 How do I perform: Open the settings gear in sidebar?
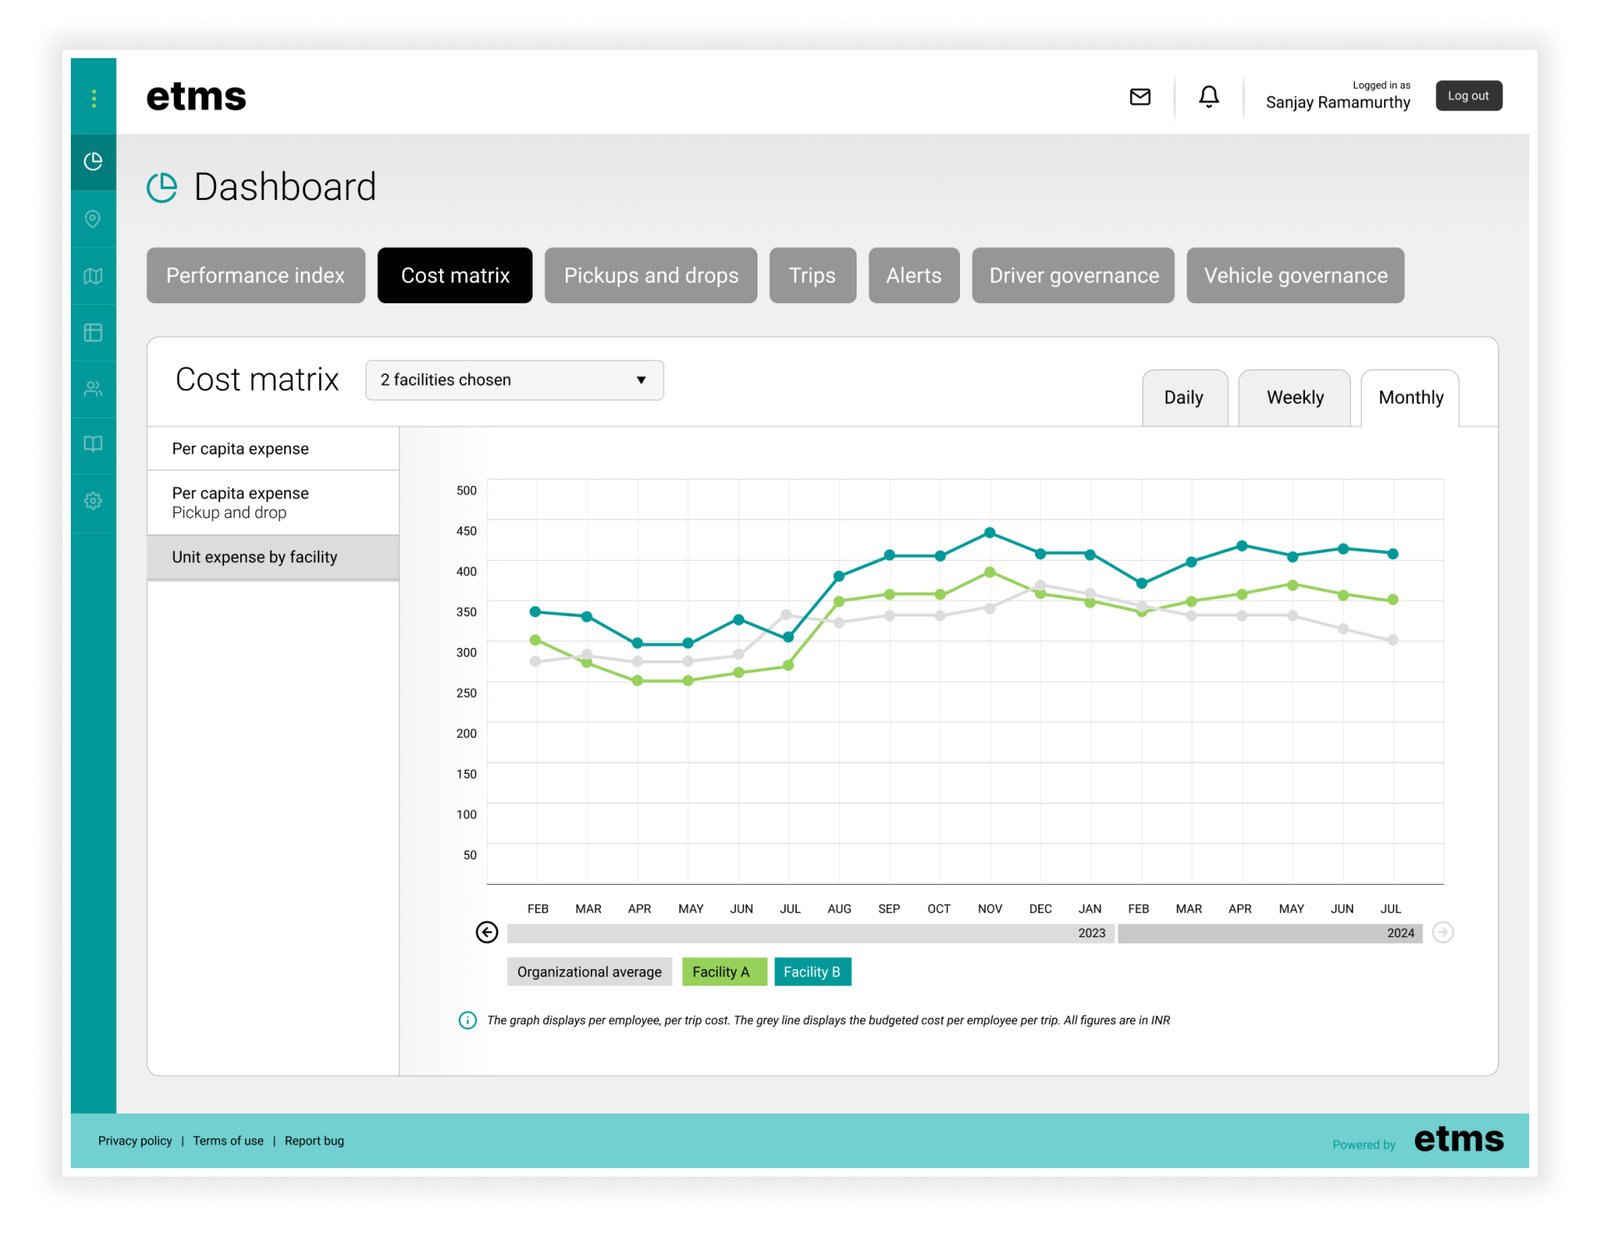(x=93, y=501)
